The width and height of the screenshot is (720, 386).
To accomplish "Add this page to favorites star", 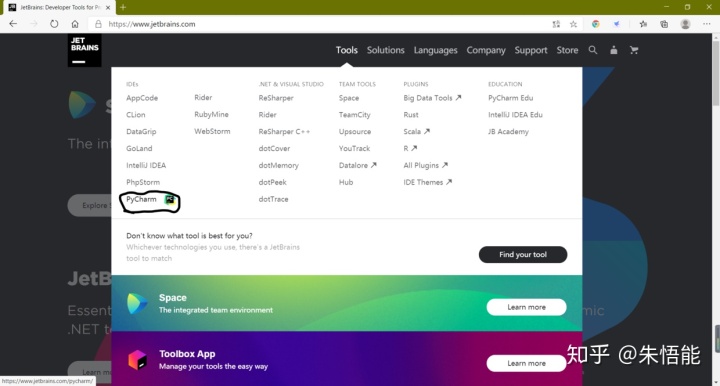I will pos(574,24).
